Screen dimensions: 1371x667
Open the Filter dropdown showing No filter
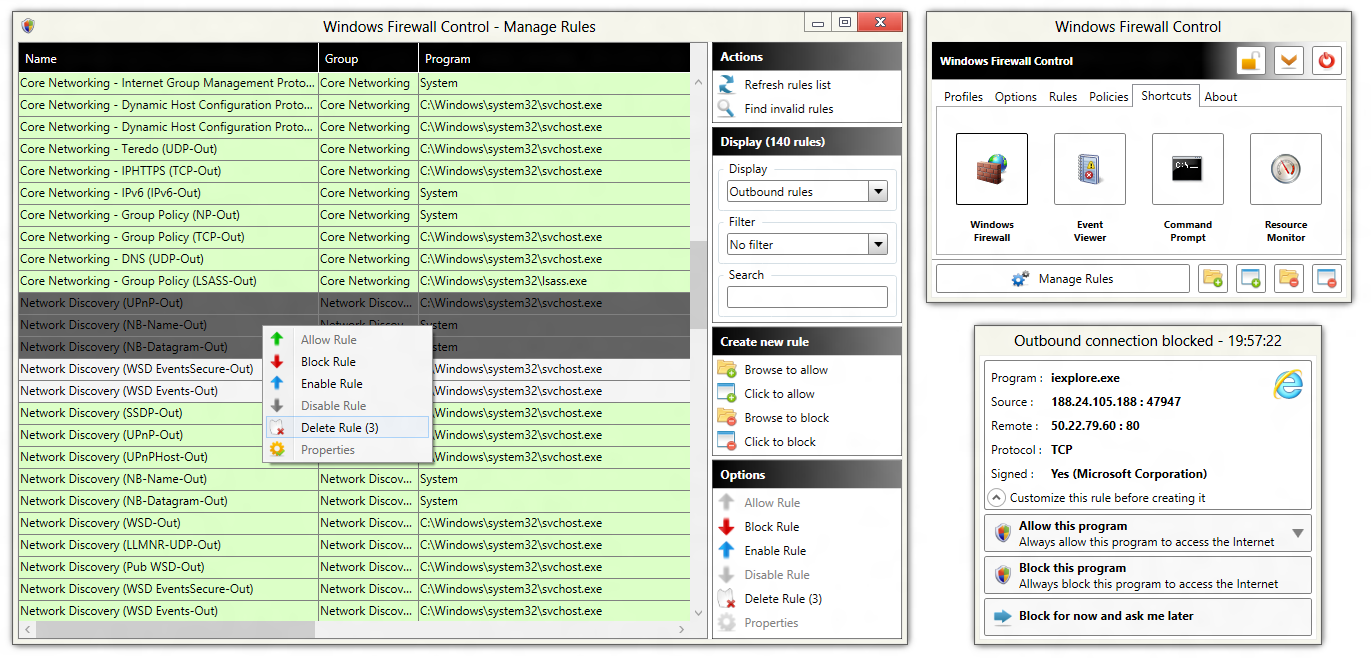(x=877, y=245)
